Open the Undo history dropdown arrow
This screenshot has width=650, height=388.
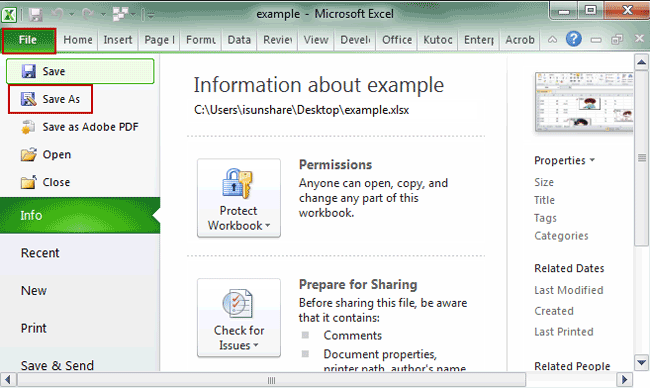(x=71, y=15)
